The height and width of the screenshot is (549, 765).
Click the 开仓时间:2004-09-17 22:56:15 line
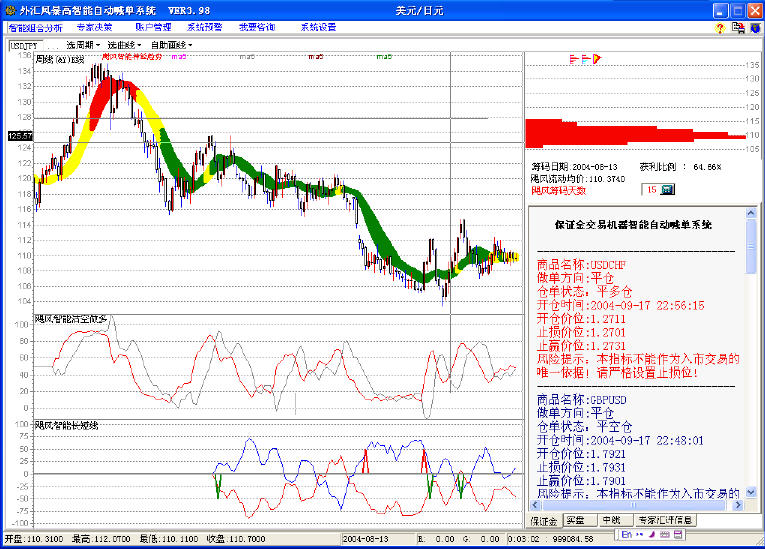tap(621, 305)
